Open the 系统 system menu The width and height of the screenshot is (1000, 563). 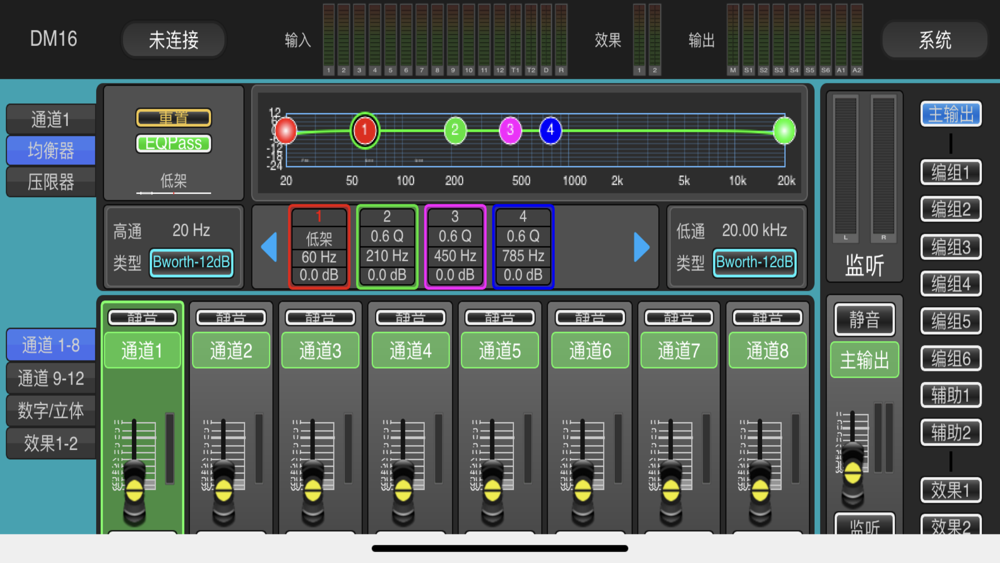pos(934,40)
